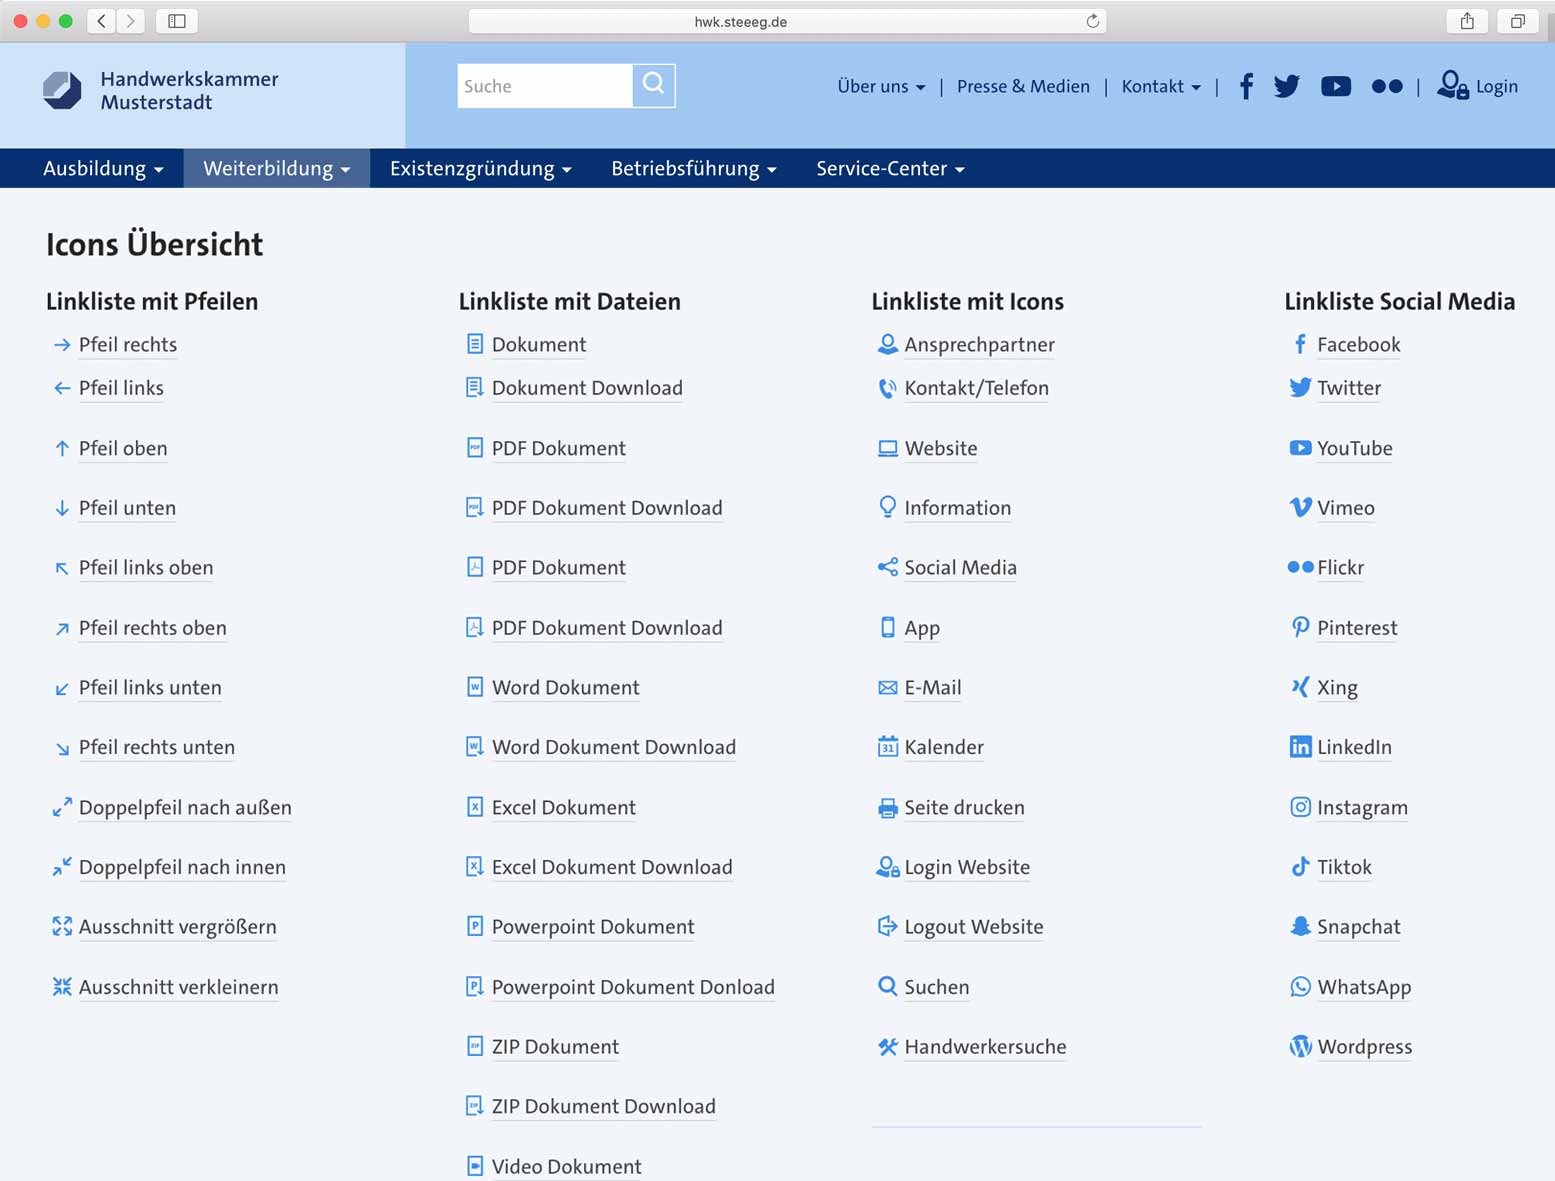Open the Existenzgründung navigation menu

pos(480,169)
